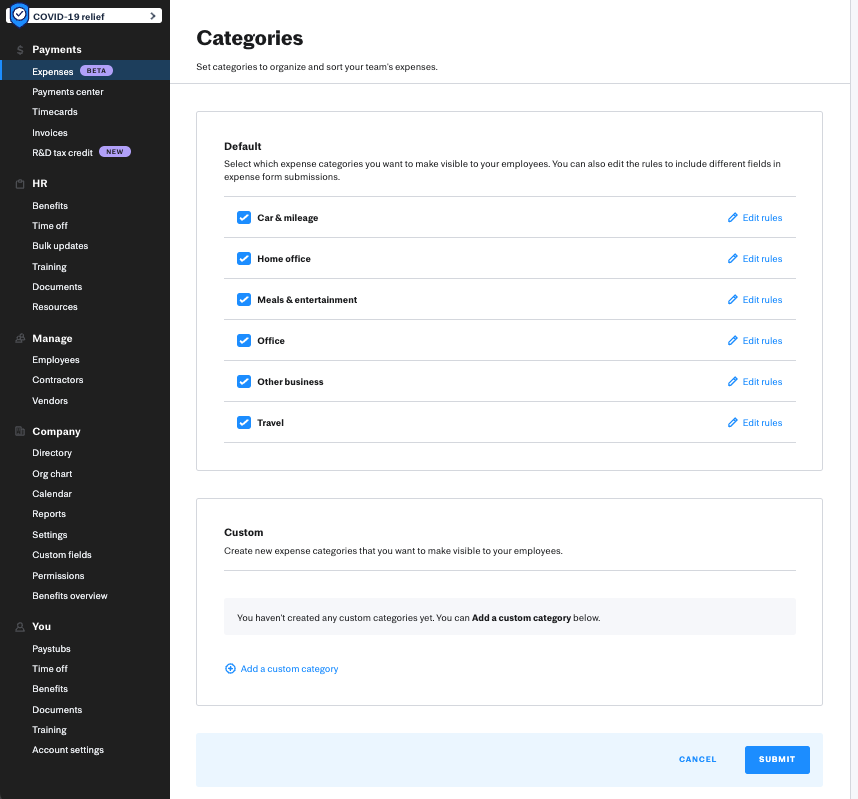This screenshot has width=858, height=799.
Task: Click the Manage people icon in sidebar
Action: pos(19,339)
